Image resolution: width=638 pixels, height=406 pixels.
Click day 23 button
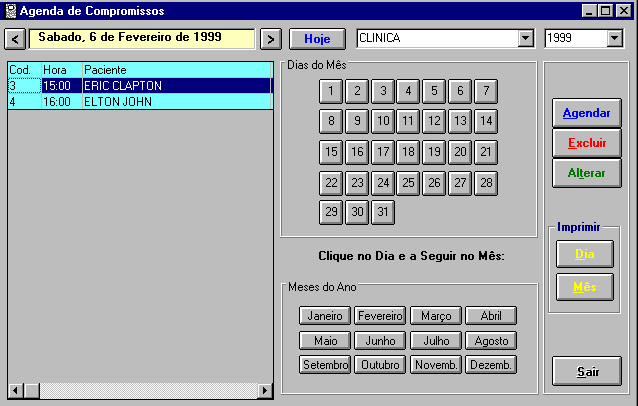[x=357, y=183]
